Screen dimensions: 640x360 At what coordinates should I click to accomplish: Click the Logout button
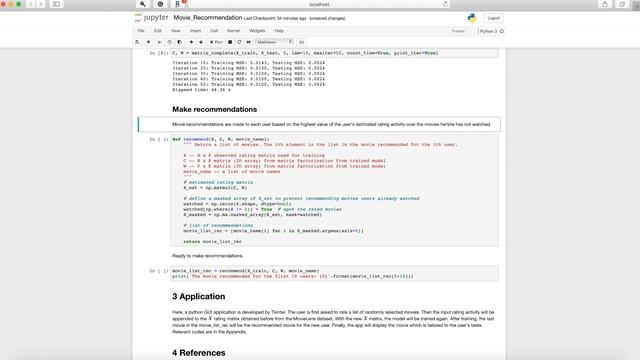(x=493, y=18)
